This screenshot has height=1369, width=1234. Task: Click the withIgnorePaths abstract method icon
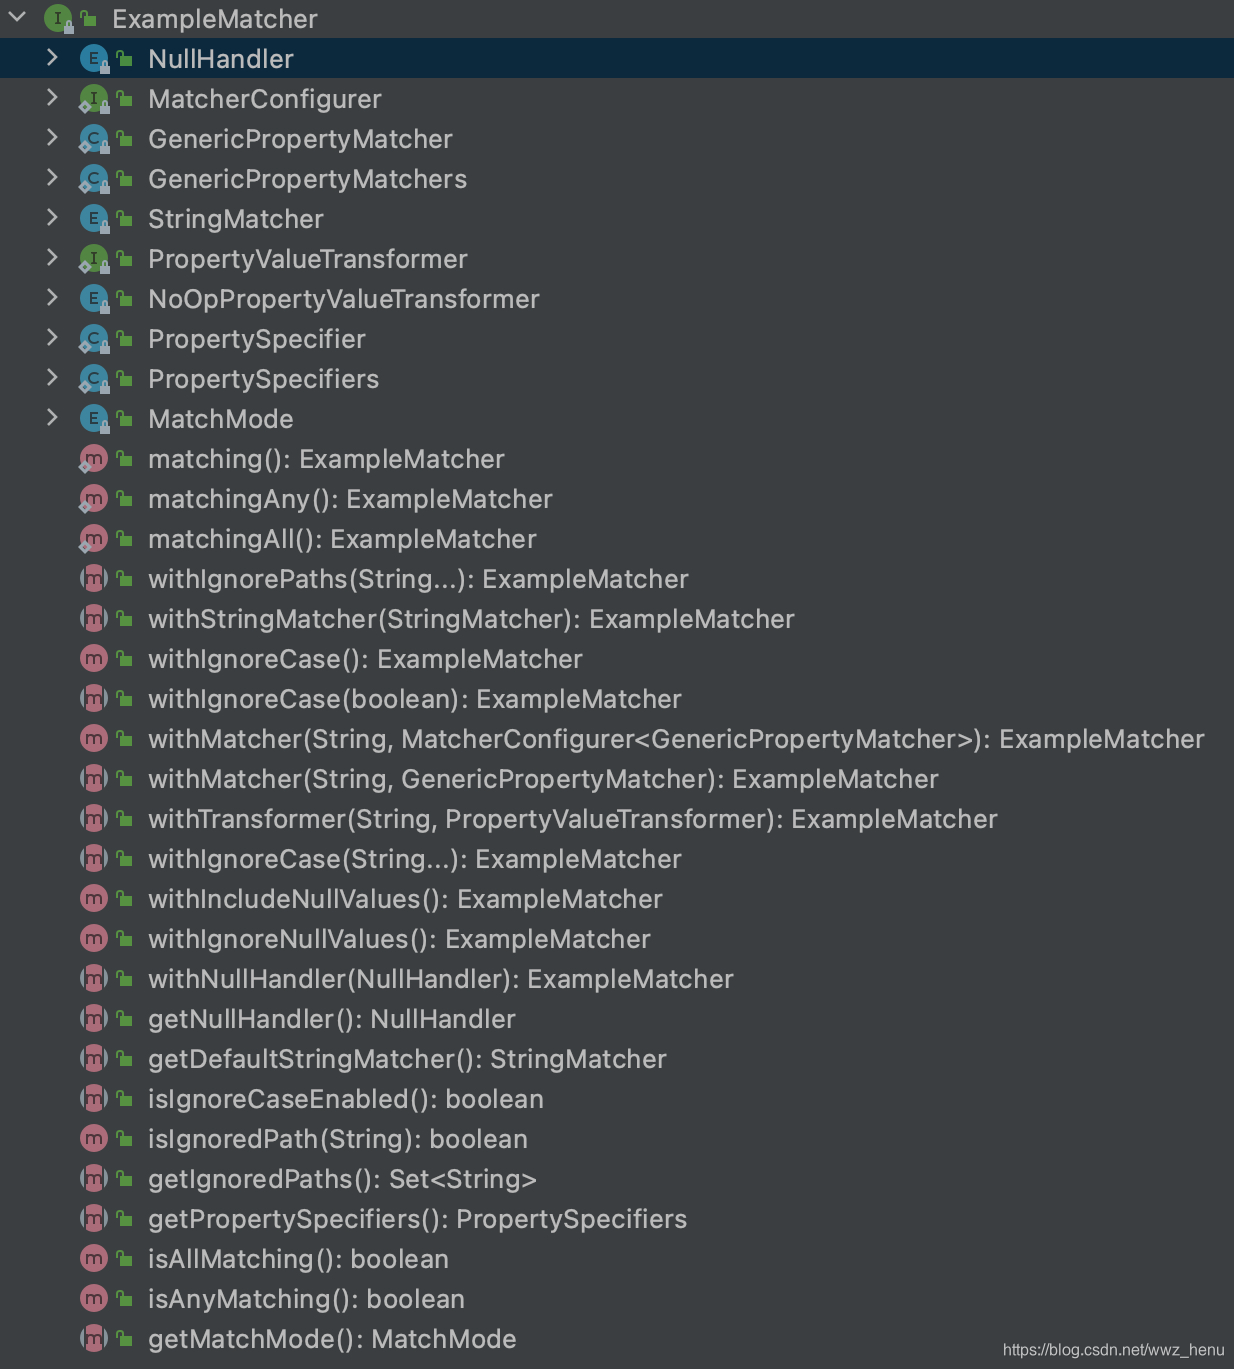(94, 578)
